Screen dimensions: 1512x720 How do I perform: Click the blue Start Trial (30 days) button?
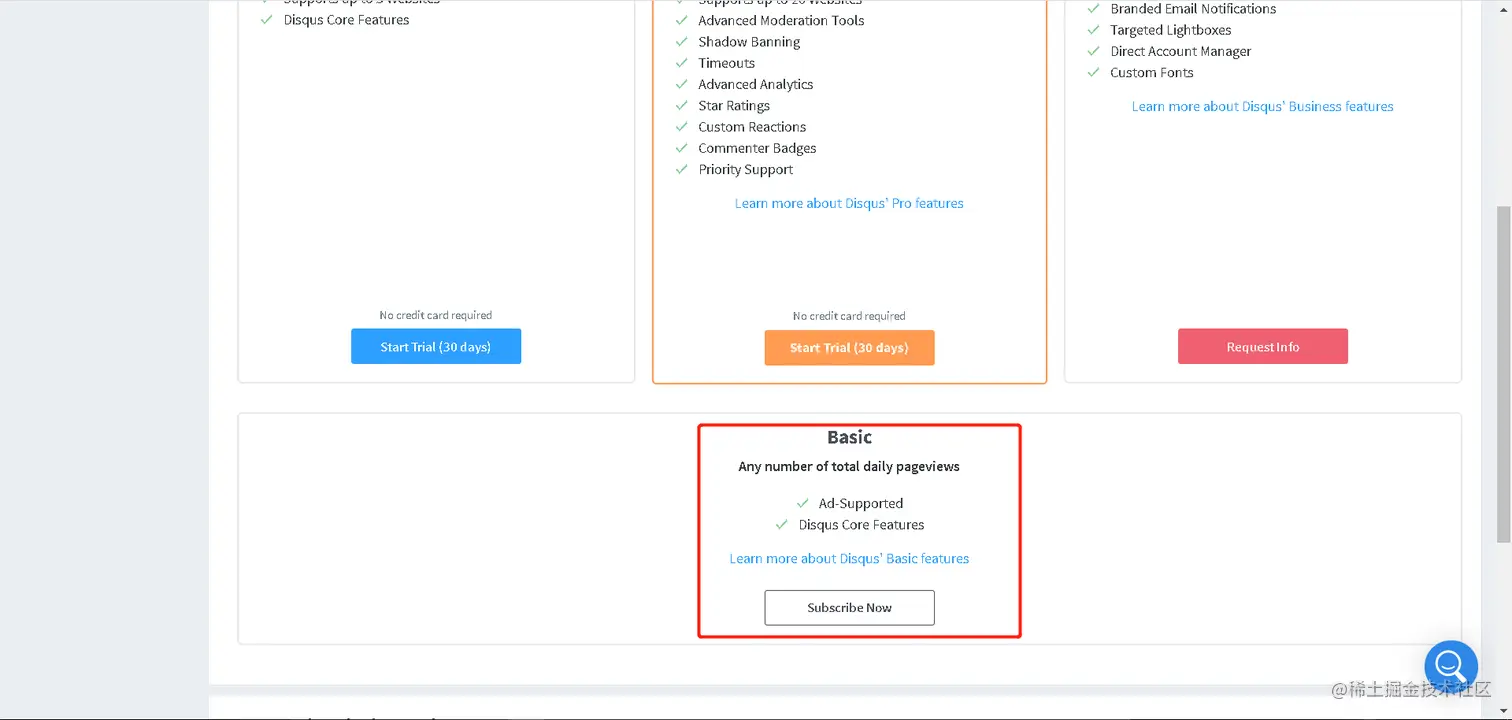(436, 346)
